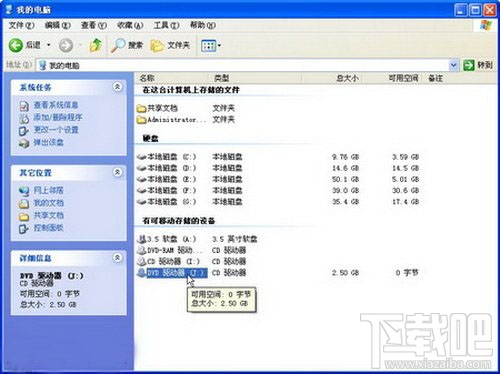Open 网上邻居 link
500x374 pixels.
(x=48, y=190)
